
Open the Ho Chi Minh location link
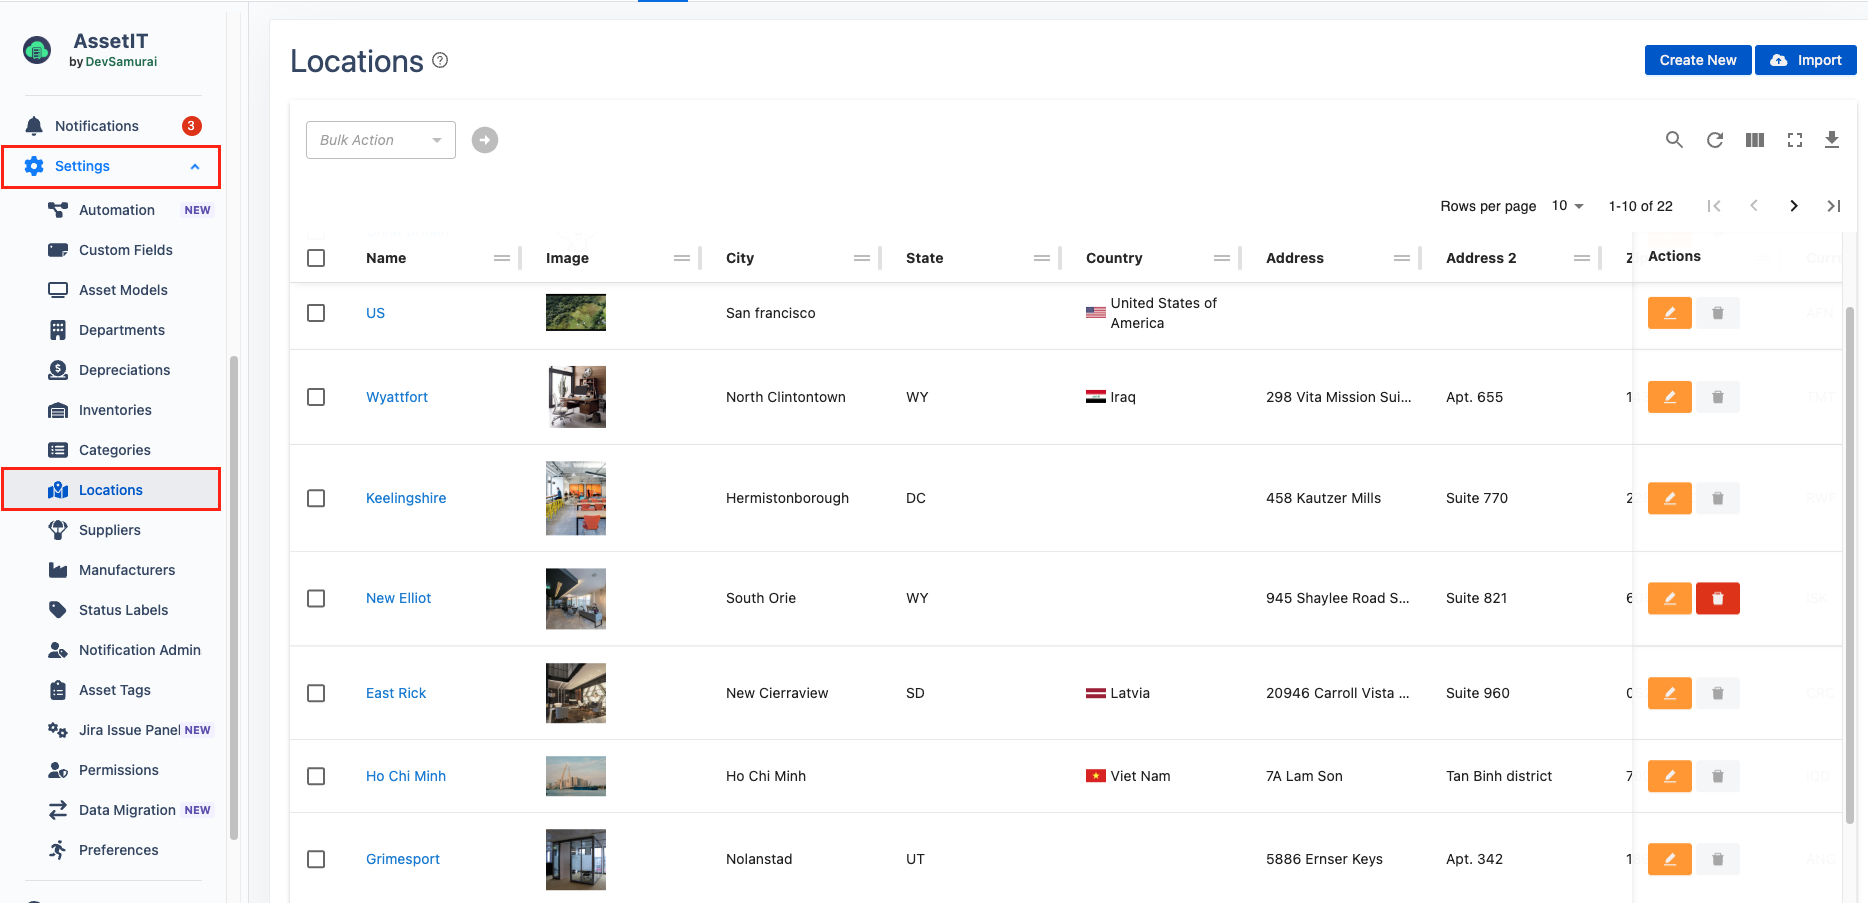405,776
